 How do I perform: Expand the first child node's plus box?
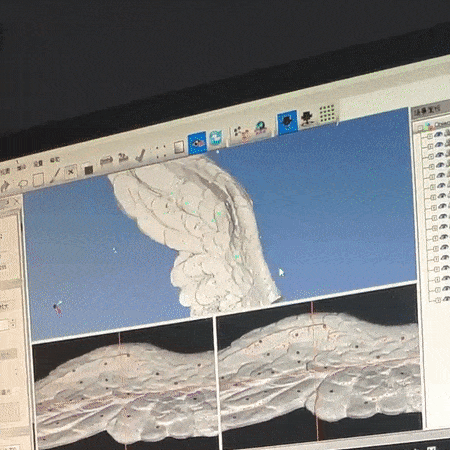[x=429, y=136]
